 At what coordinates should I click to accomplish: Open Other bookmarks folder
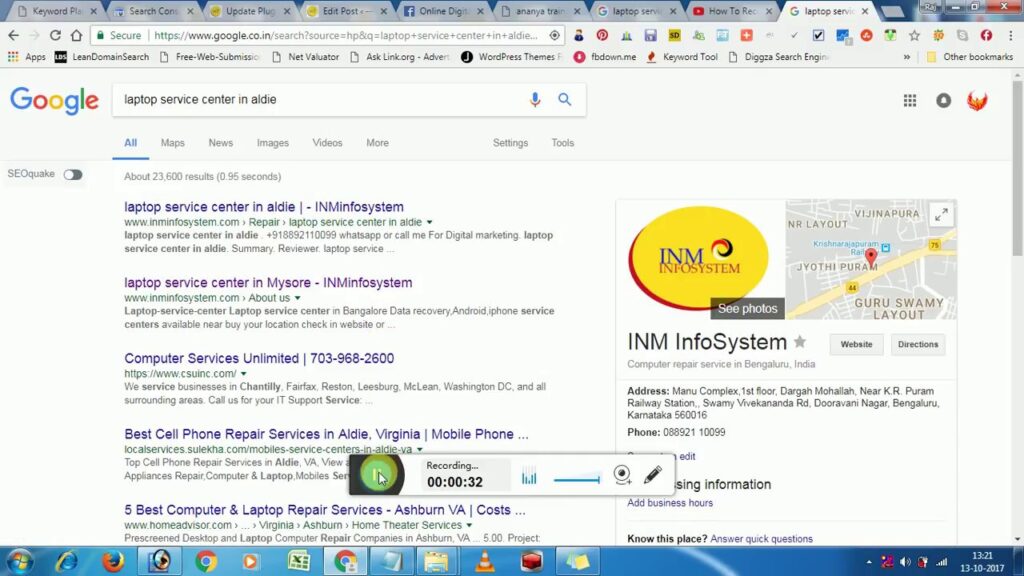point(970,57)
